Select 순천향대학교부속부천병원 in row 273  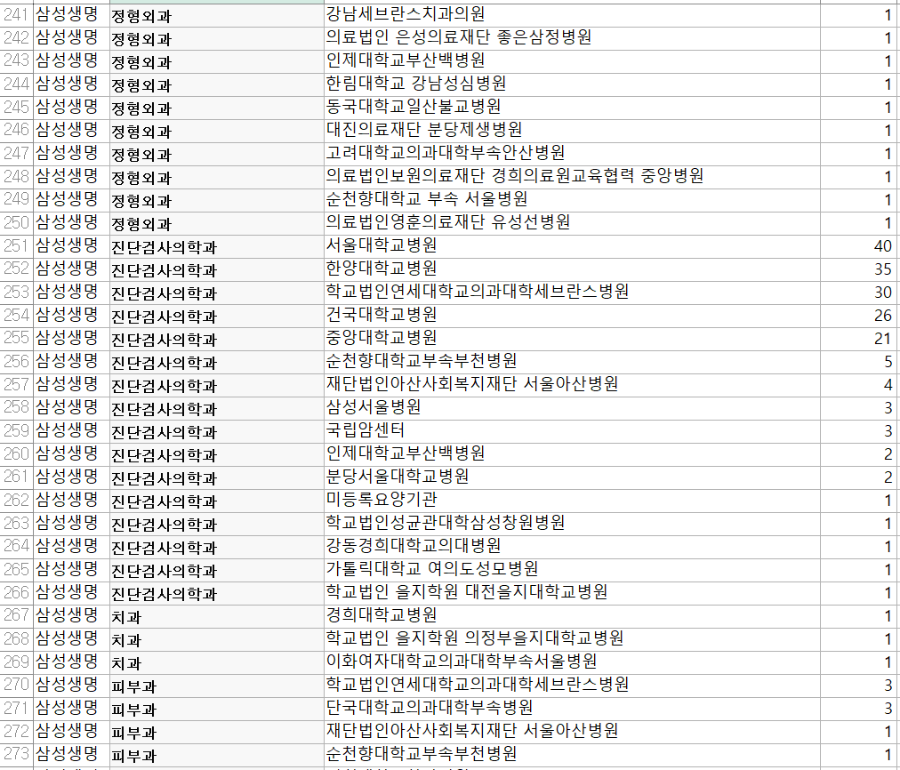572,755
